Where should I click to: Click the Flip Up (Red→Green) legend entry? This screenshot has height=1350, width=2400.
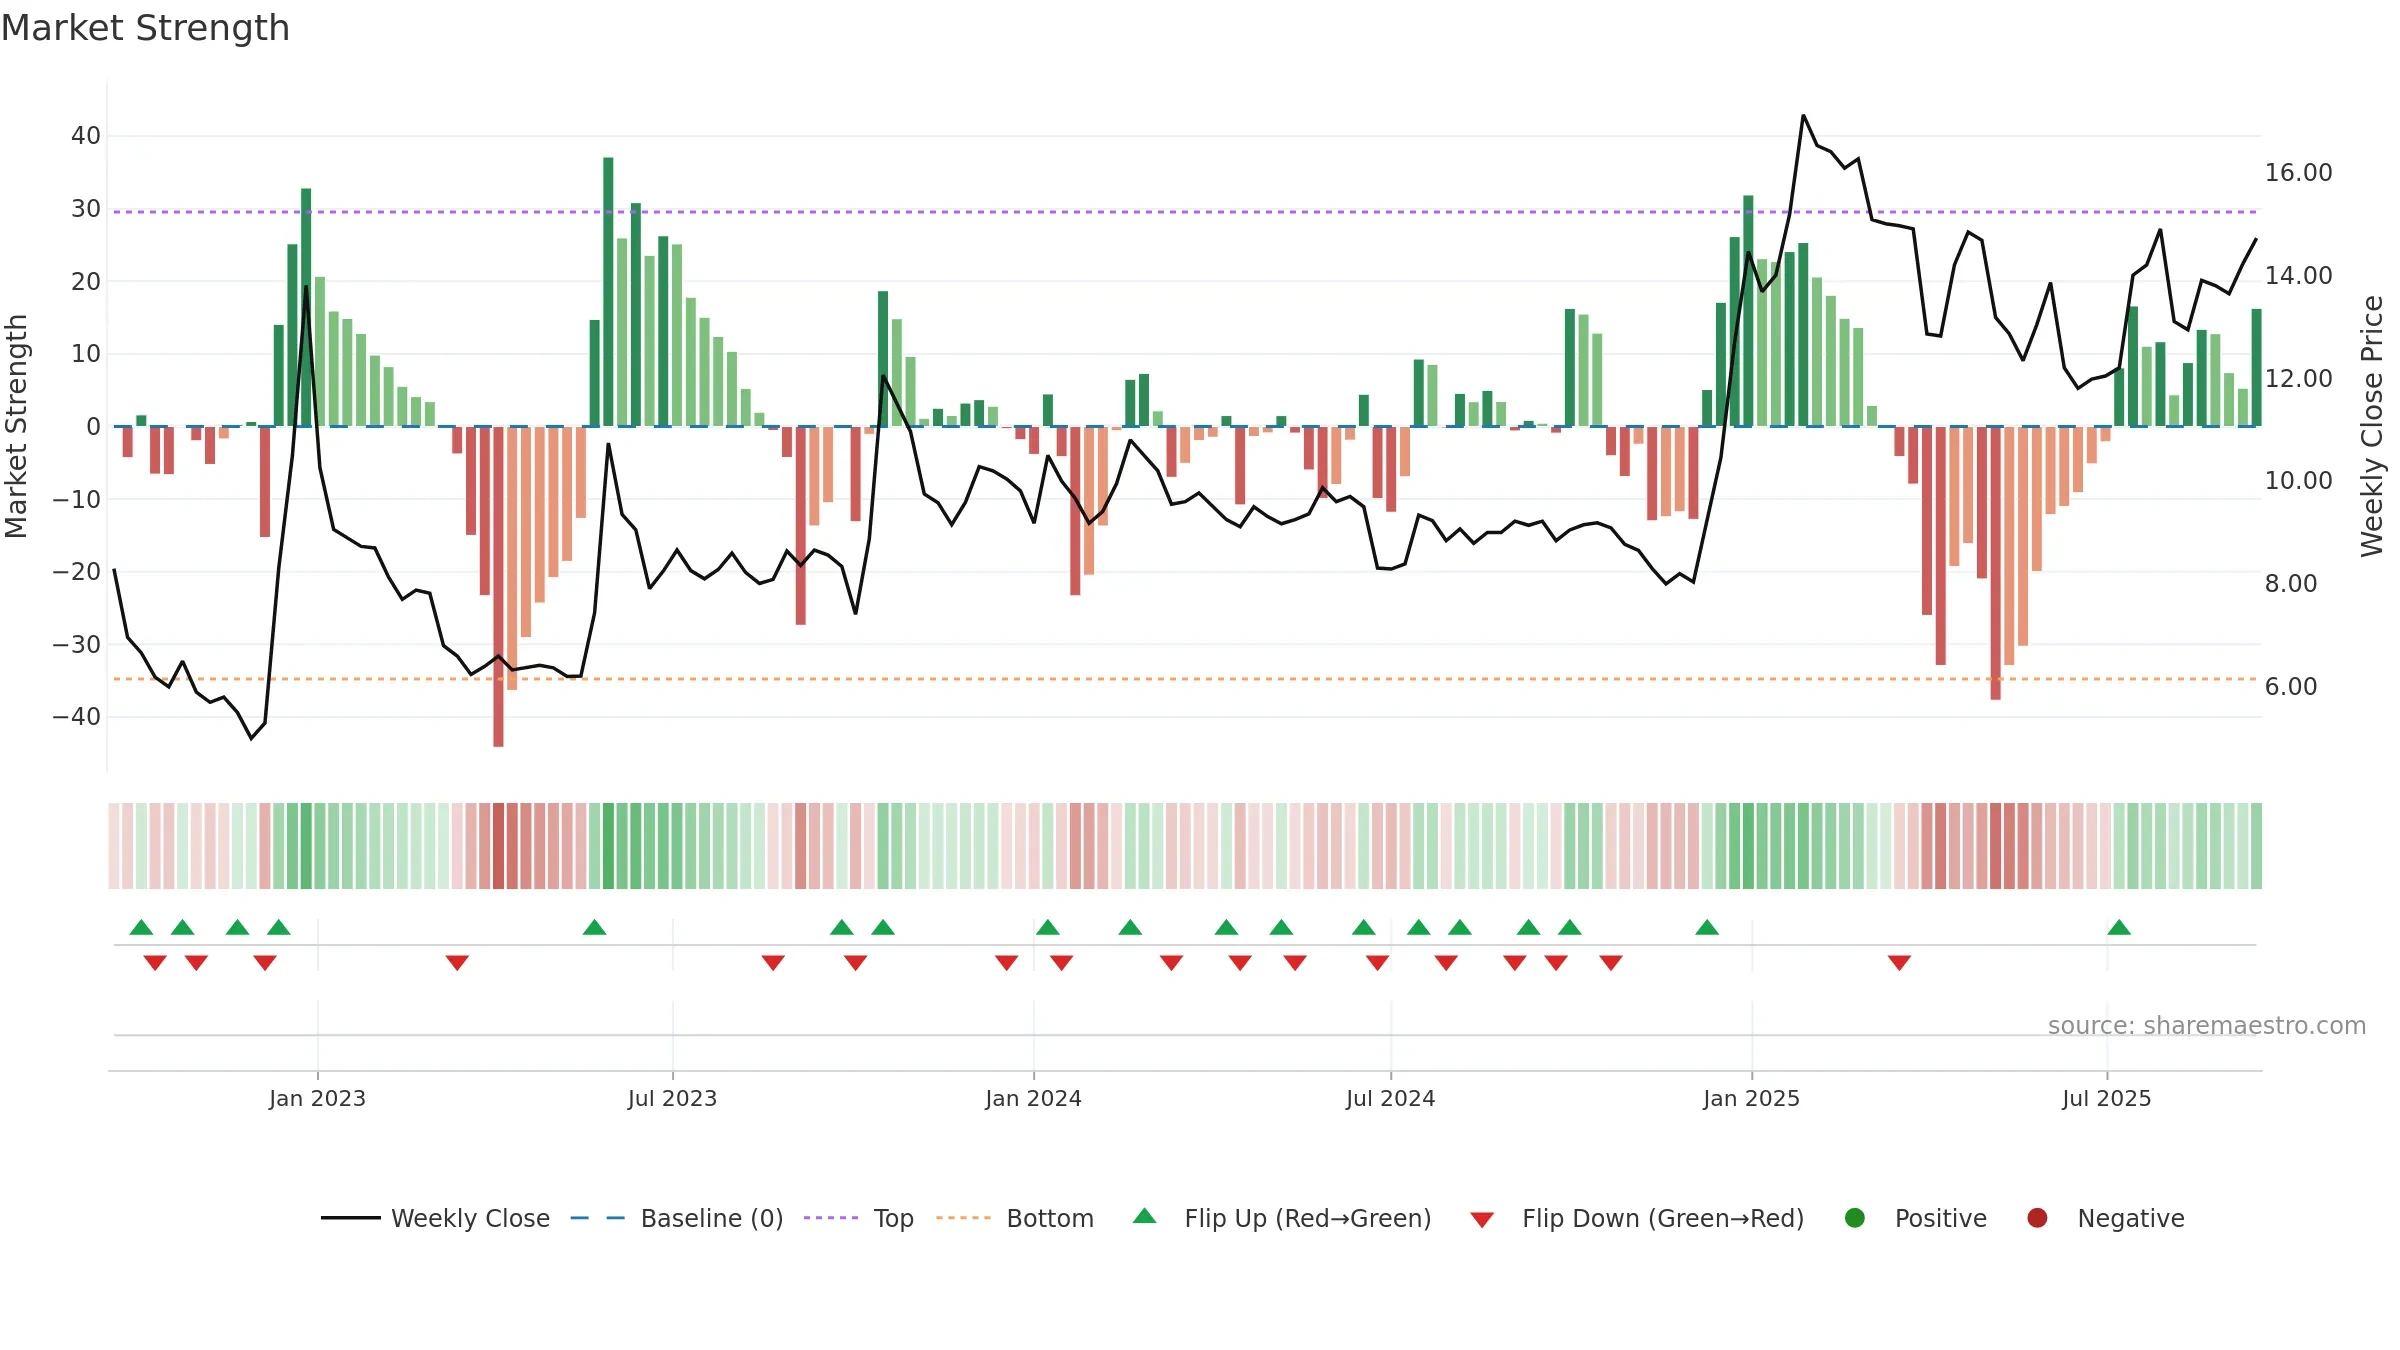(x=1282, y=1218)
